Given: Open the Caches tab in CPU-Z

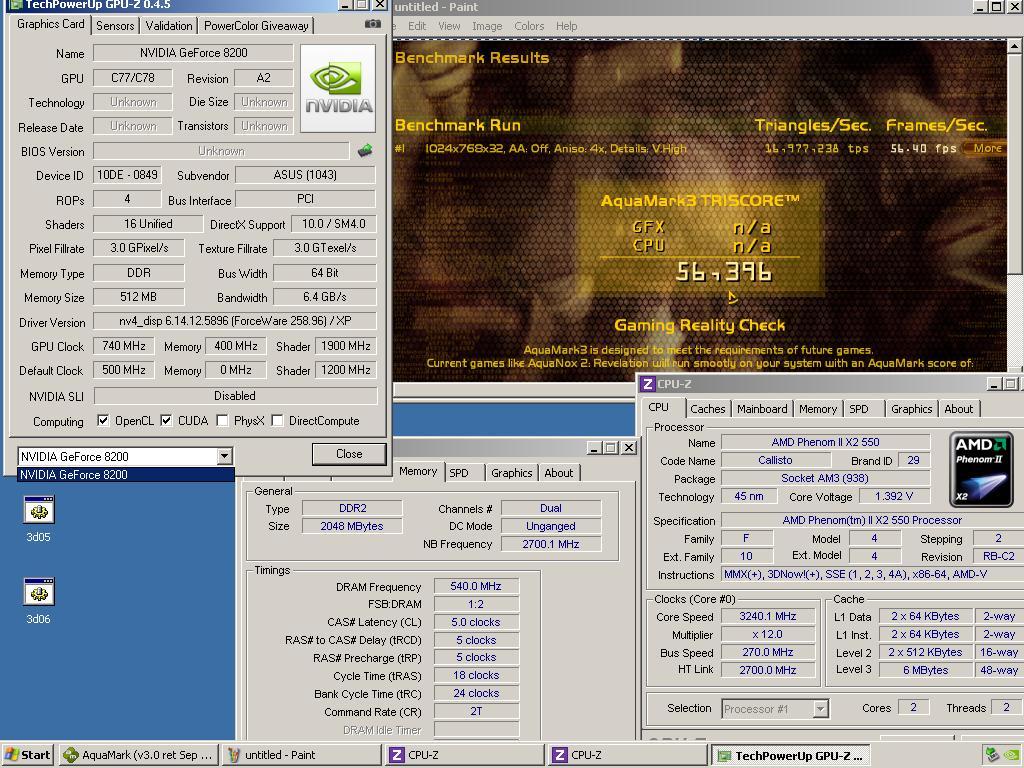Looking at the screenshot, I should (707, 409).
